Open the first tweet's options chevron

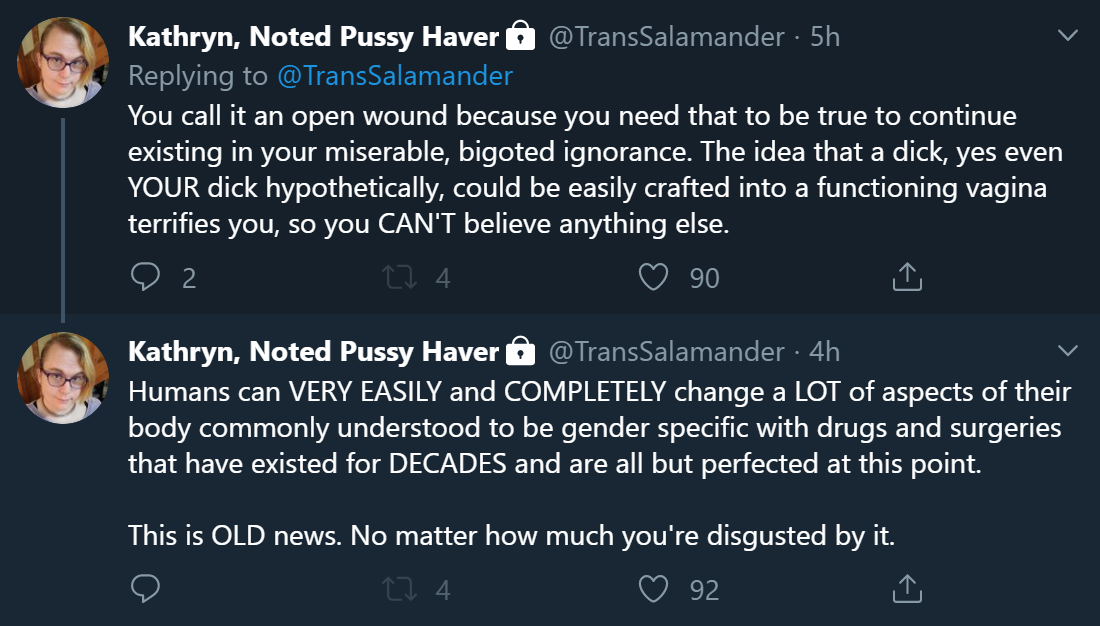coord(1068,37)
